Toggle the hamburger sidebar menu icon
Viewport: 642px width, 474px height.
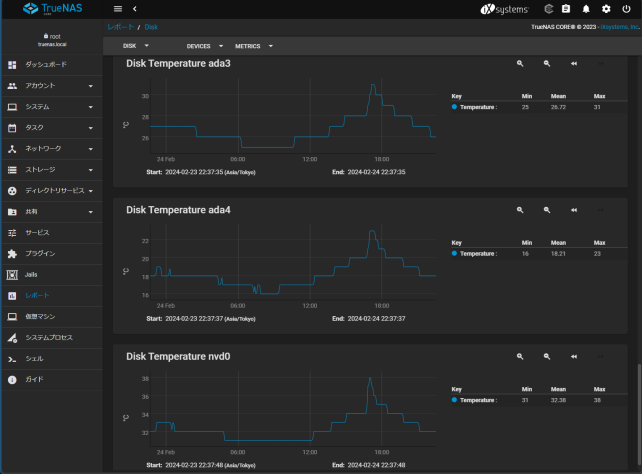point(118,9)
